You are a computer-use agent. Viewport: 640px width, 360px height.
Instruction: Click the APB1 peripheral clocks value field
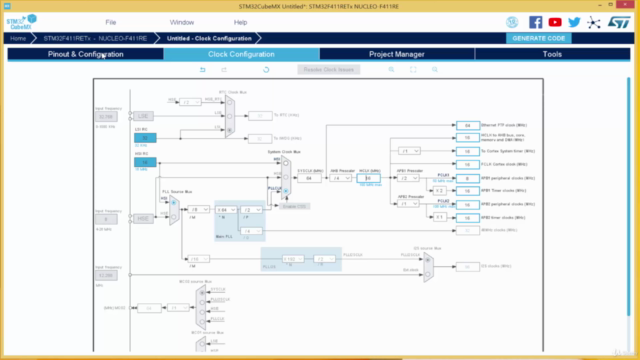[467, 178]
